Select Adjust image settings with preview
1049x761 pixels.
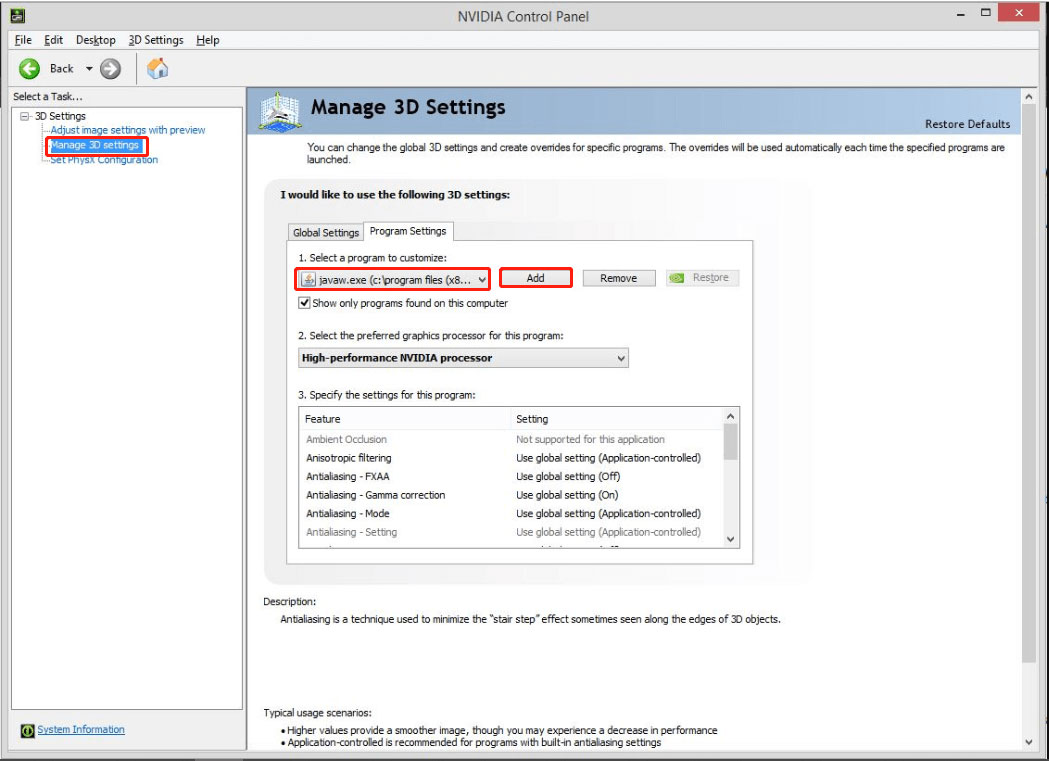(x=128, y=130)
